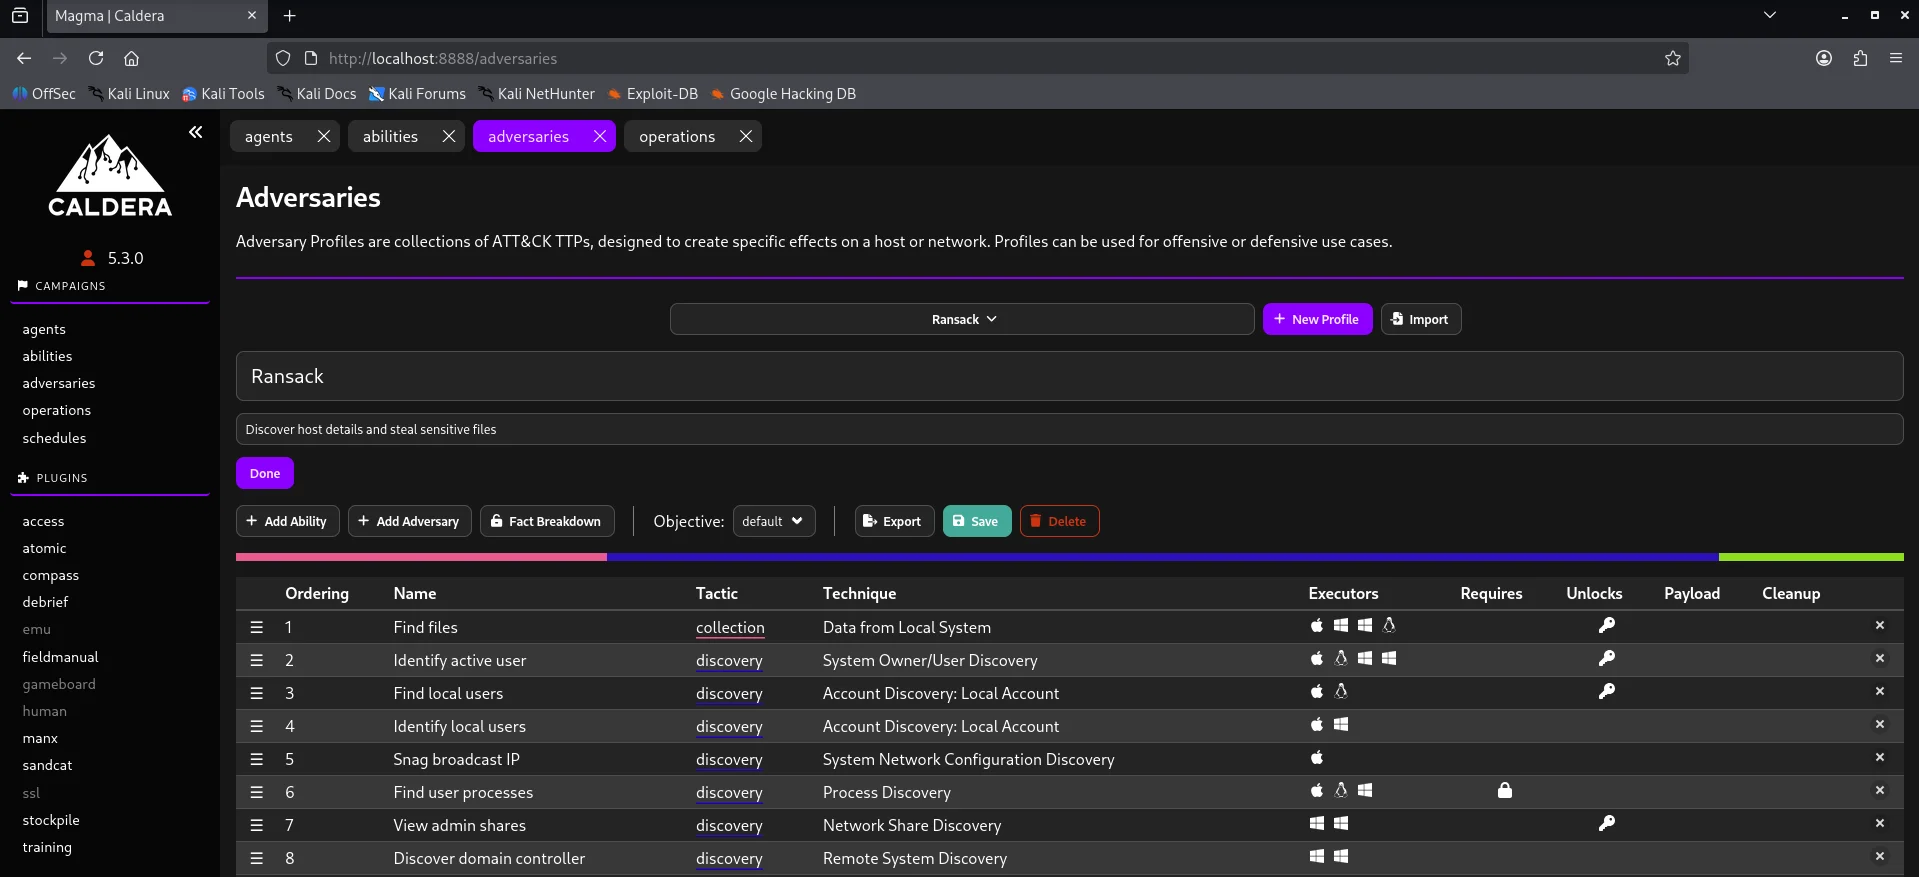
Task: Open the stockpile plugin in sidebar
Action: point(51,820)
